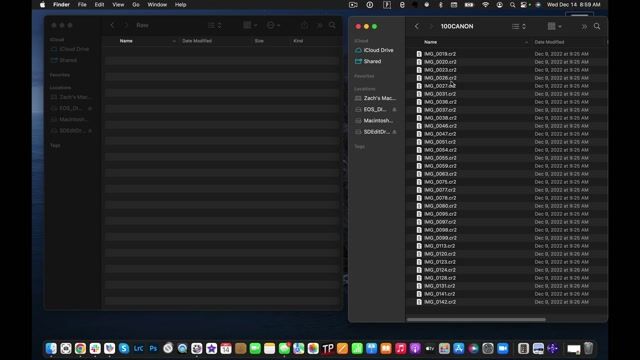640x360 pixels.
Task: Open the Finder menu
Action: pyautogui.click(x=61, y=5)
